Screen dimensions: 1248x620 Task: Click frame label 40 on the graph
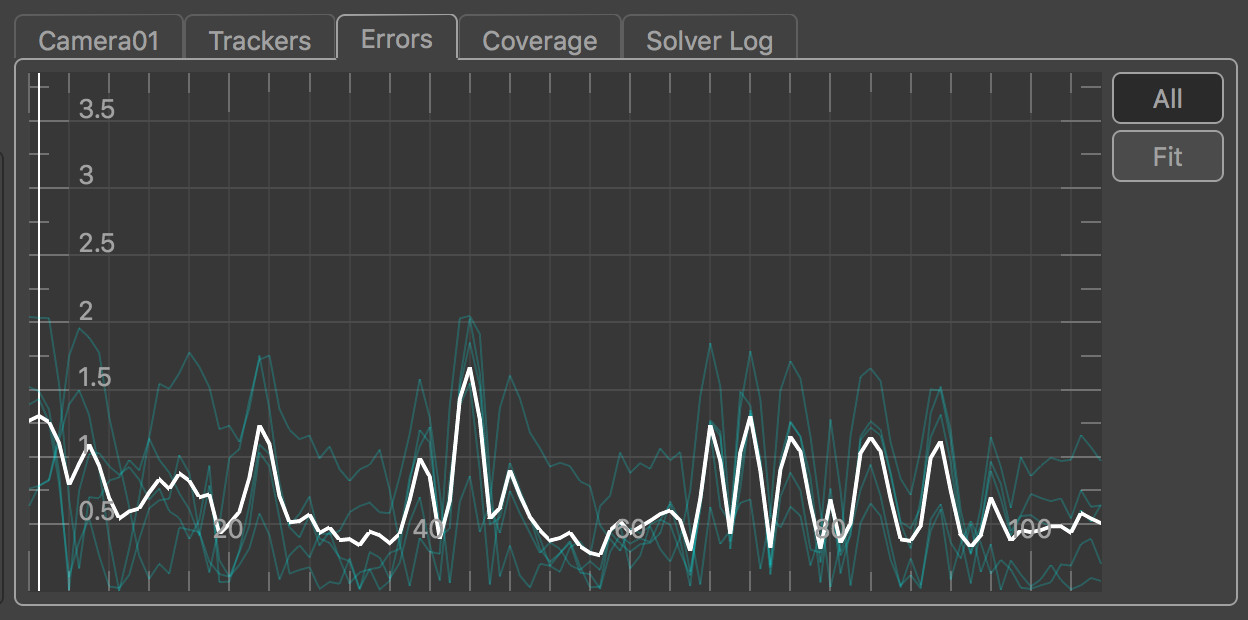pos(428,528)
